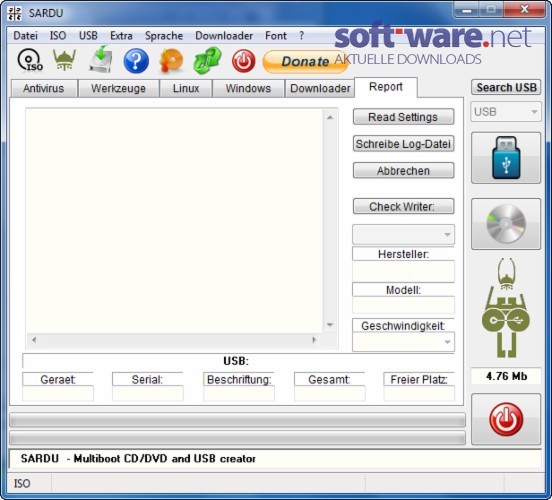Screen dimensions: 552x500
Task: Click the ISO disc toolbar icon
Action: [30, 61]
